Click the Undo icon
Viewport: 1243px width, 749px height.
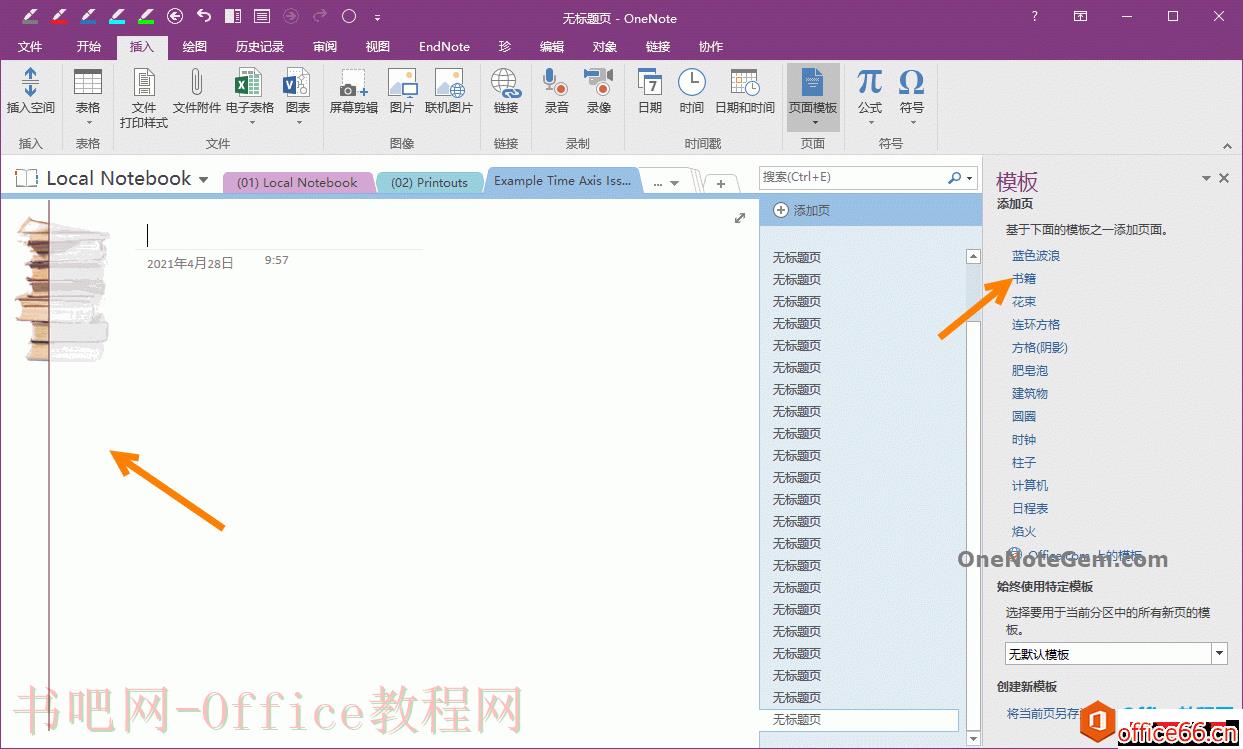point(204,16)
